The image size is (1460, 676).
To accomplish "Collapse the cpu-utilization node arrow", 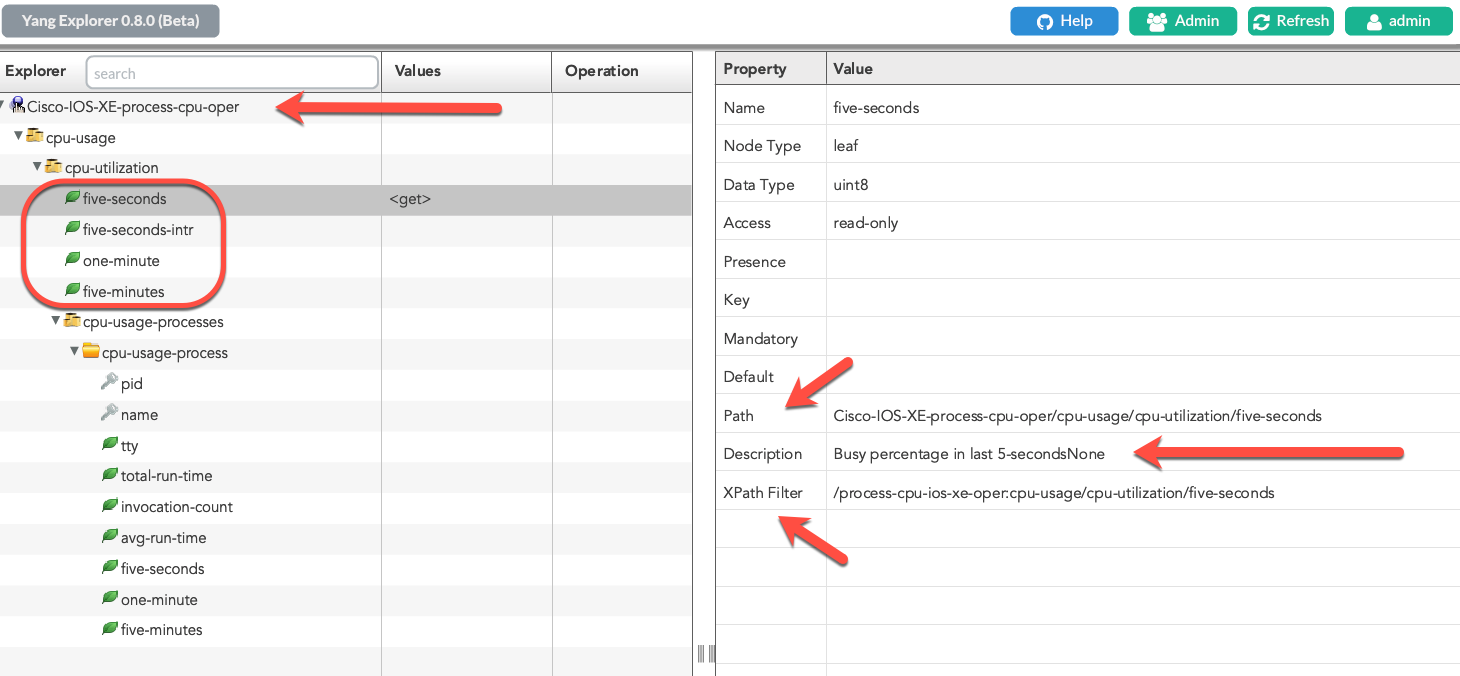I will [x=37, y=167].
